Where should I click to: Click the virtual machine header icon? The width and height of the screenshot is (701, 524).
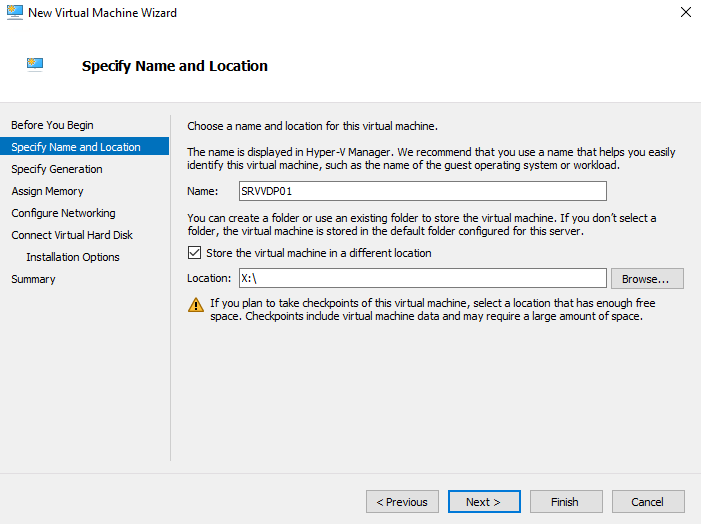(35, 65)
